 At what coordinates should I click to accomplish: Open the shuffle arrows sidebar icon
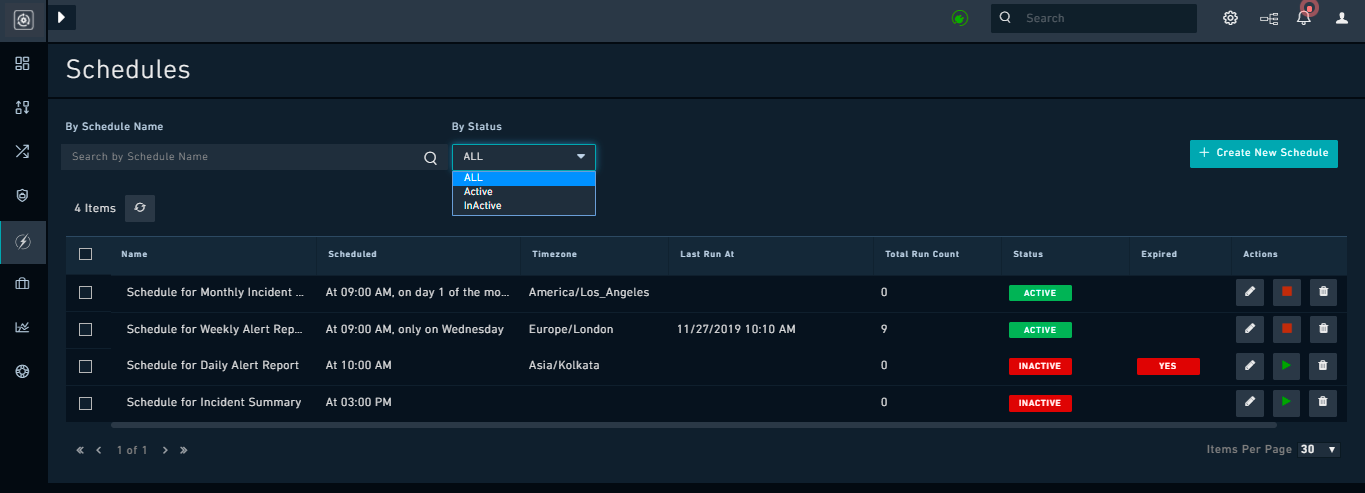click(23, 152)
